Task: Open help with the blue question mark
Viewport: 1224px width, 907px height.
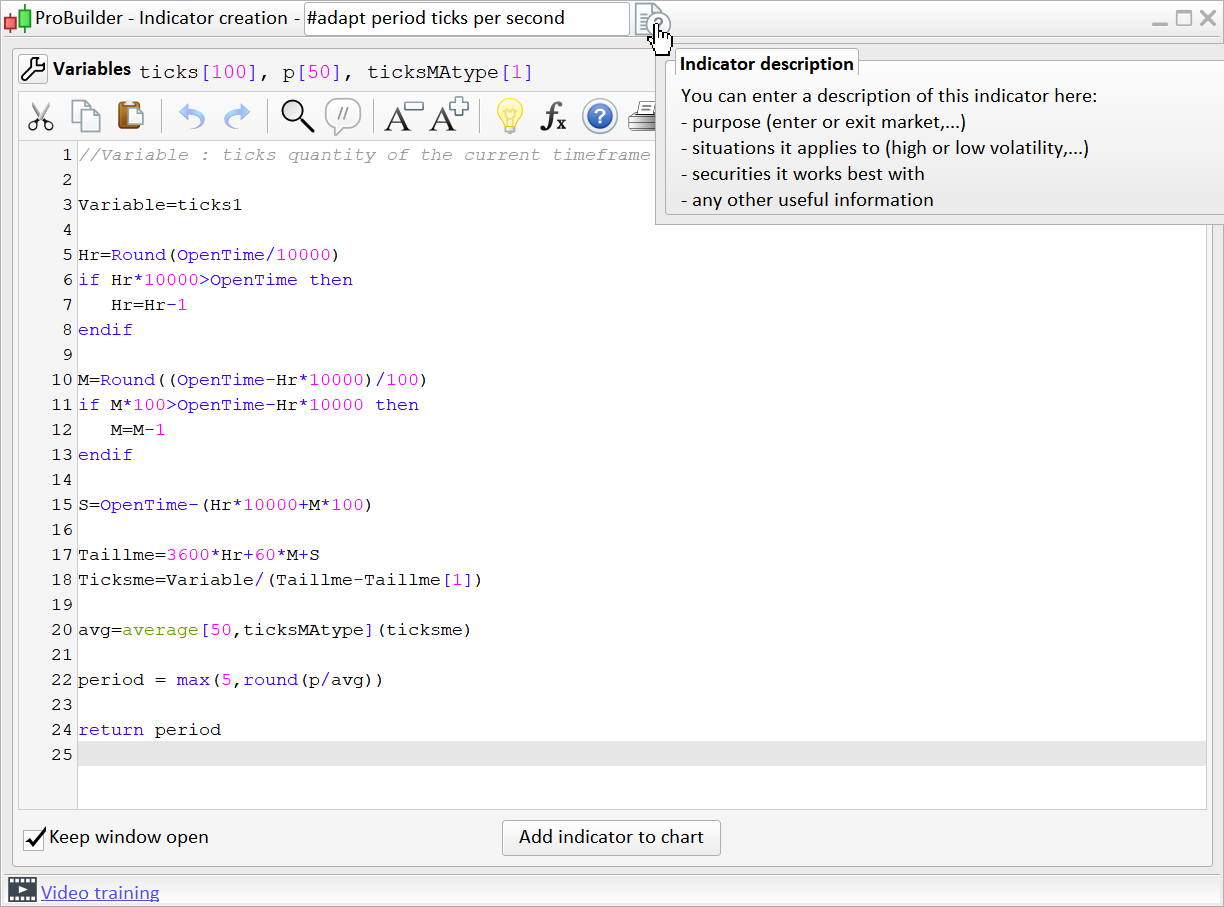Action: point(599,117)
